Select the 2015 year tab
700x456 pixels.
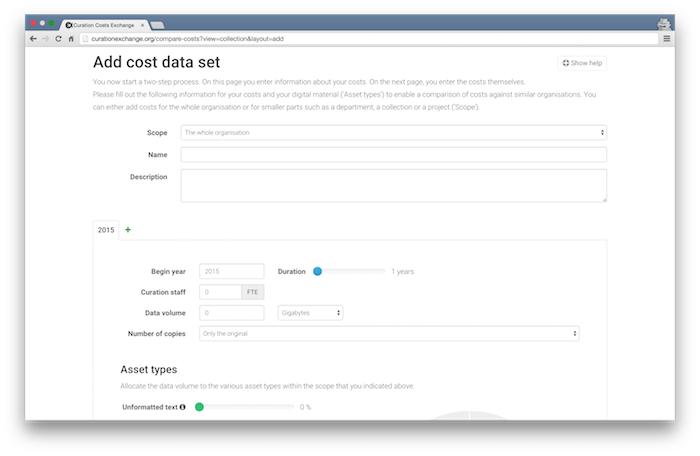tap(106, 230)
